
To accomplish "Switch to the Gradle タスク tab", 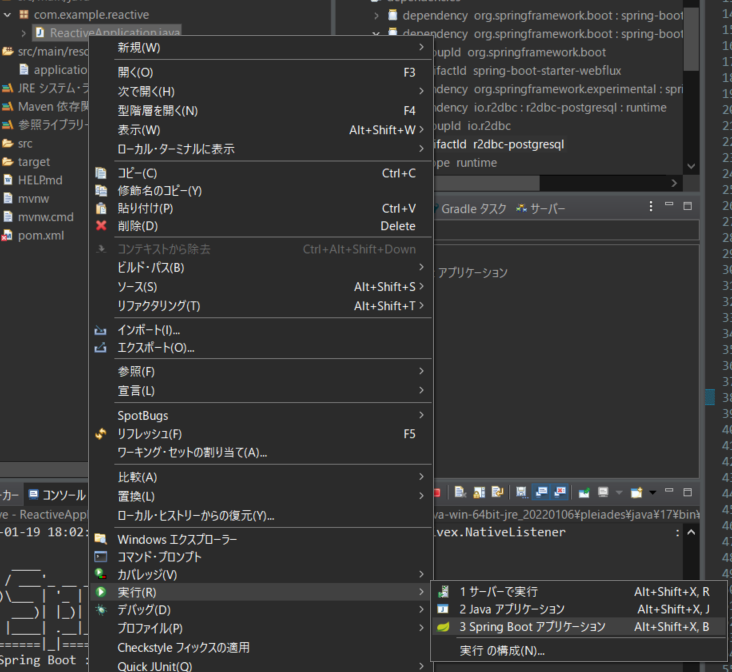I will tap(473, 208).
